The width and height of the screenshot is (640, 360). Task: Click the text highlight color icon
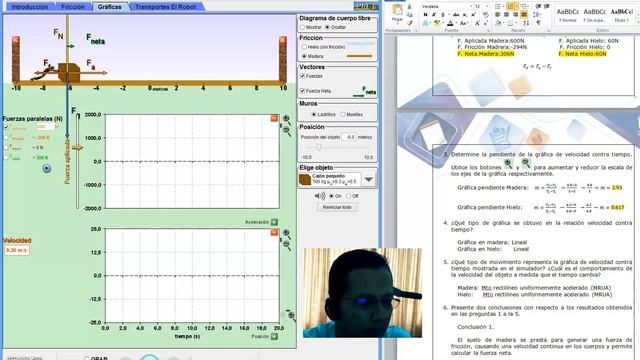[x=437, y=24]
